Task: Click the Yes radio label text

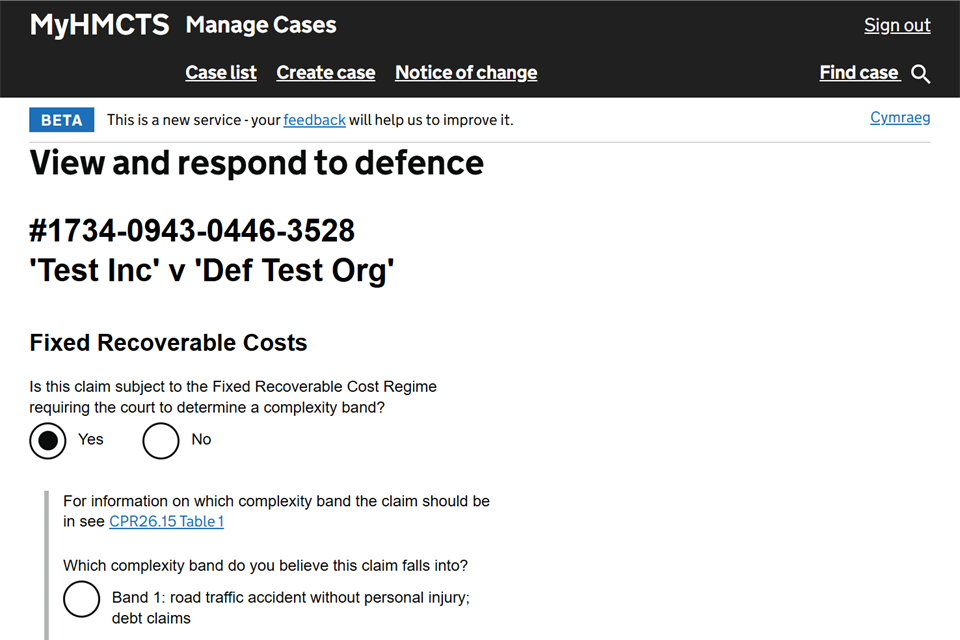Action: coord(91,439)
